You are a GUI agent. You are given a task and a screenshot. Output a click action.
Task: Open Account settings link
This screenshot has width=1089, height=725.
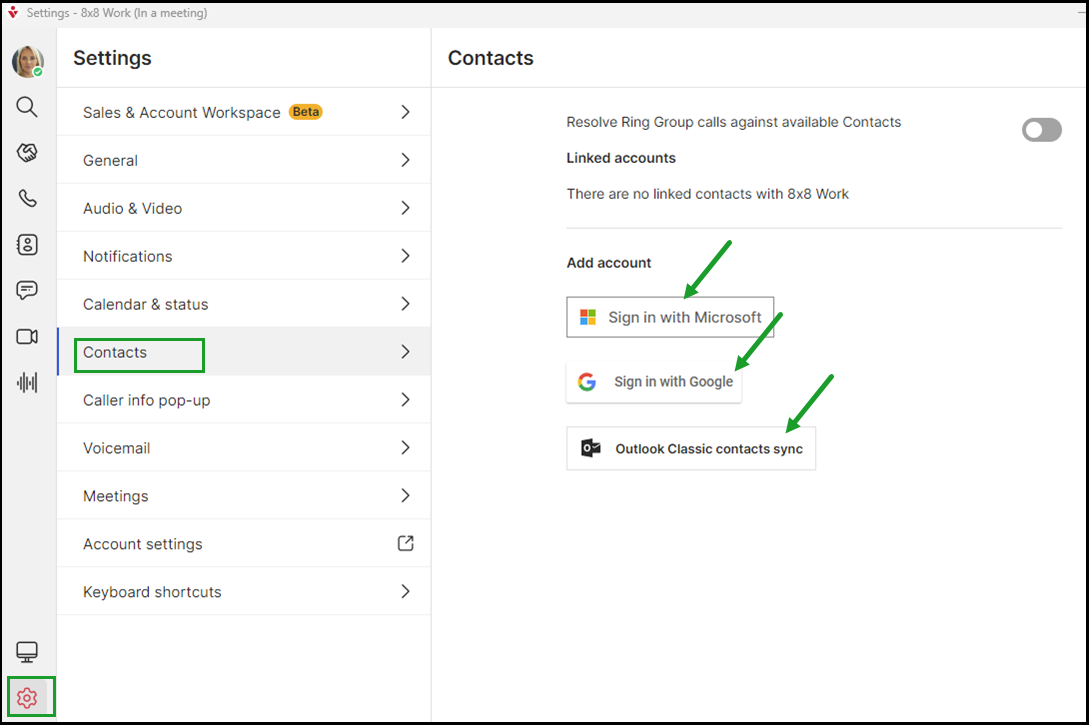[244, 543]
